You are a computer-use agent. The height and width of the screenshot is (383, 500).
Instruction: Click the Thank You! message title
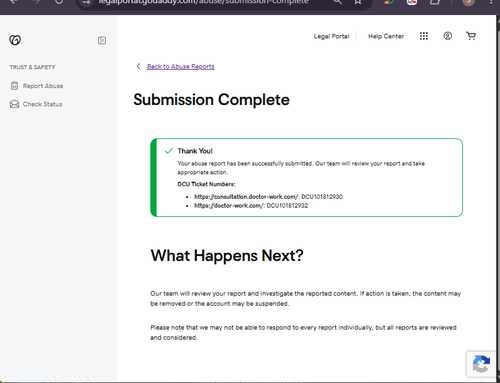(195, 151)
